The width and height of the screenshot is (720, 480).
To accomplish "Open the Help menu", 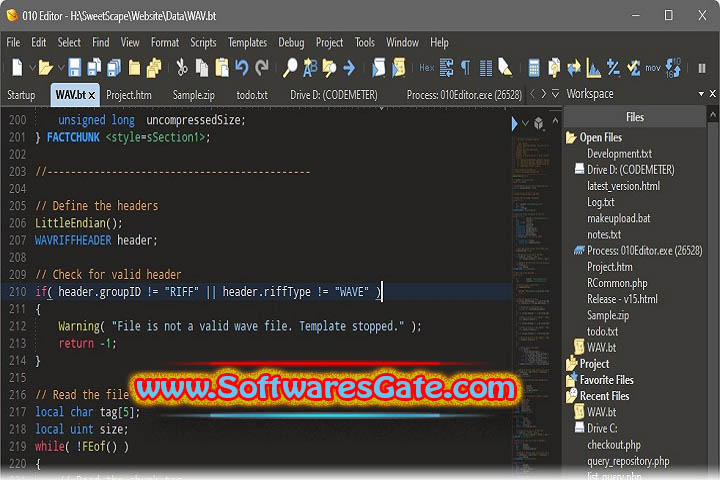I will tap(439, 43).
